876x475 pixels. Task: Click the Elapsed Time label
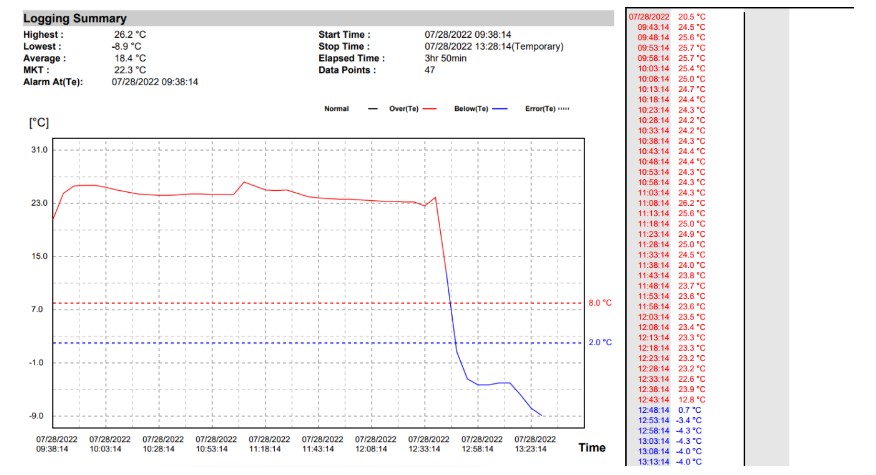coord(351,58)
